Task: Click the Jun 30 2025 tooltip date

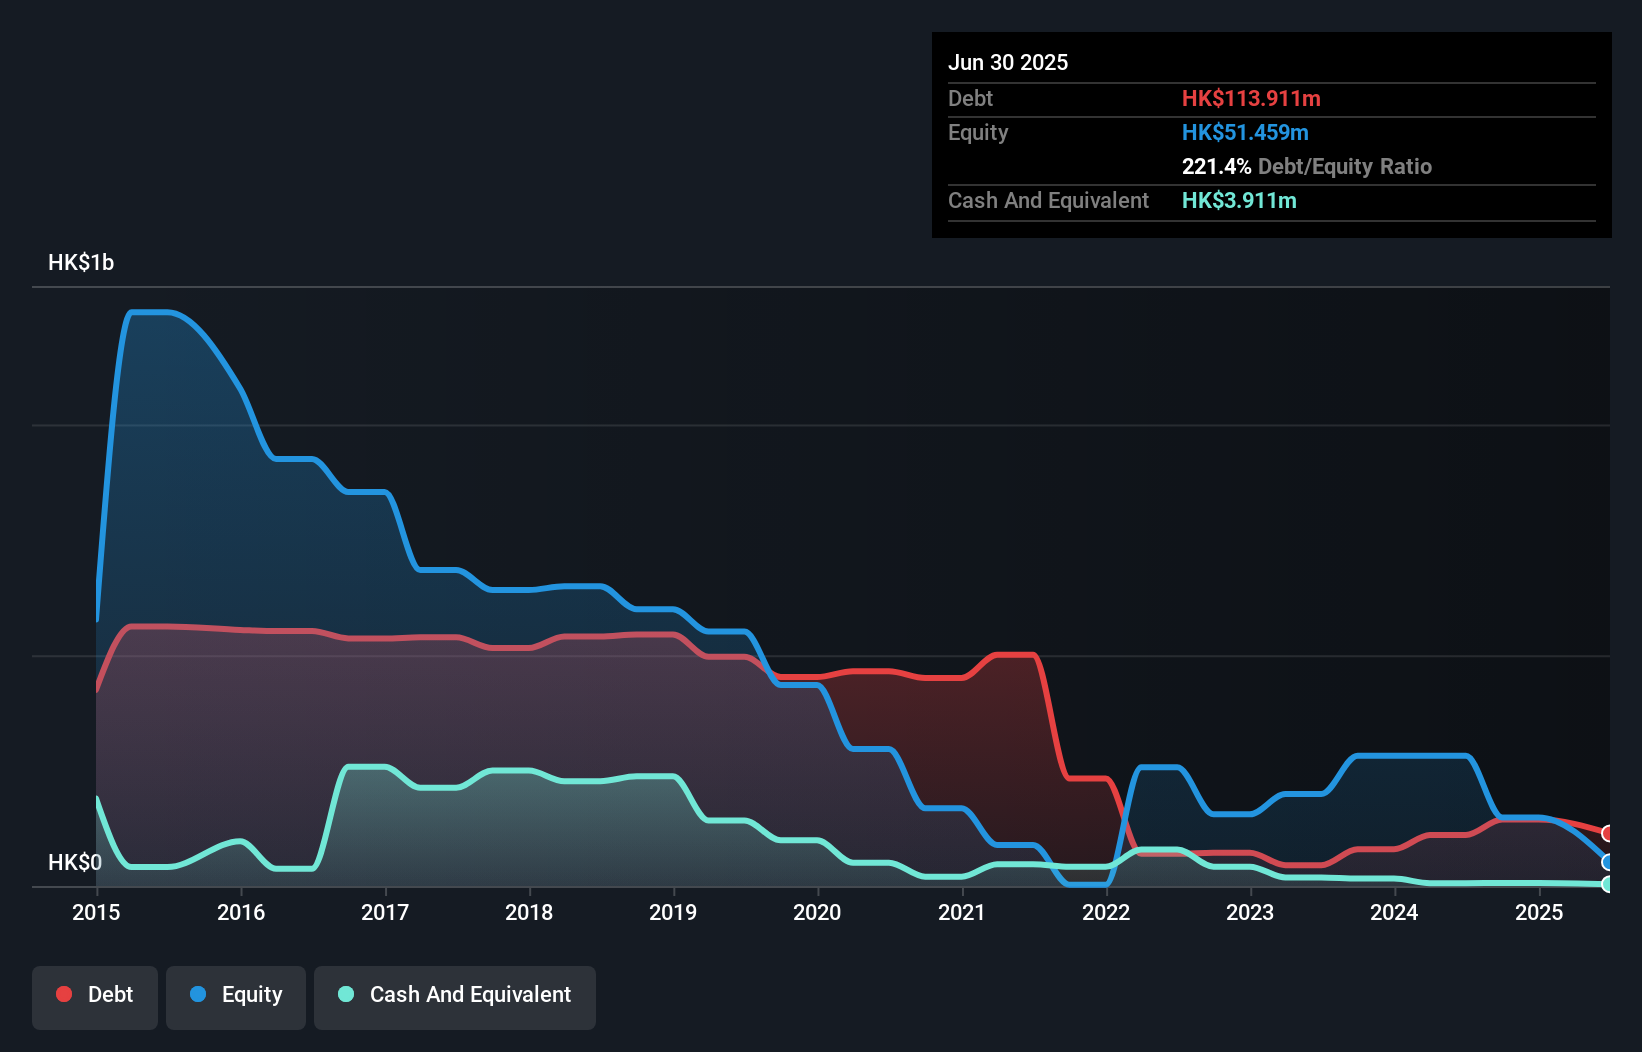Action: click(1008, 62)
